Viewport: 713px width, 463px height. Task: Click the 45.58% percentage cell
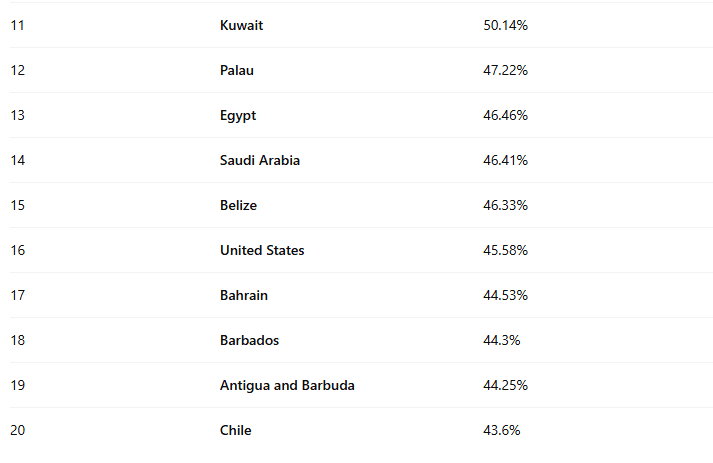tap(505, 250)
